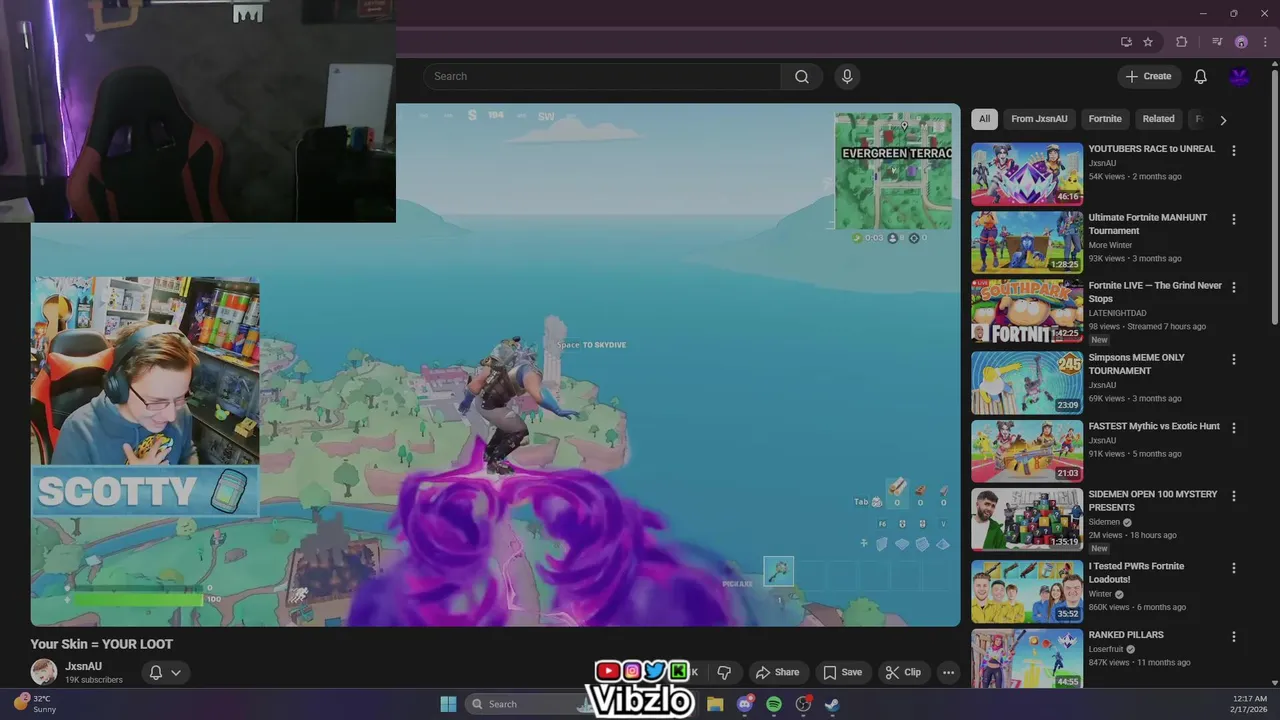Open the JxsnAU channel name link

[83, 666]
